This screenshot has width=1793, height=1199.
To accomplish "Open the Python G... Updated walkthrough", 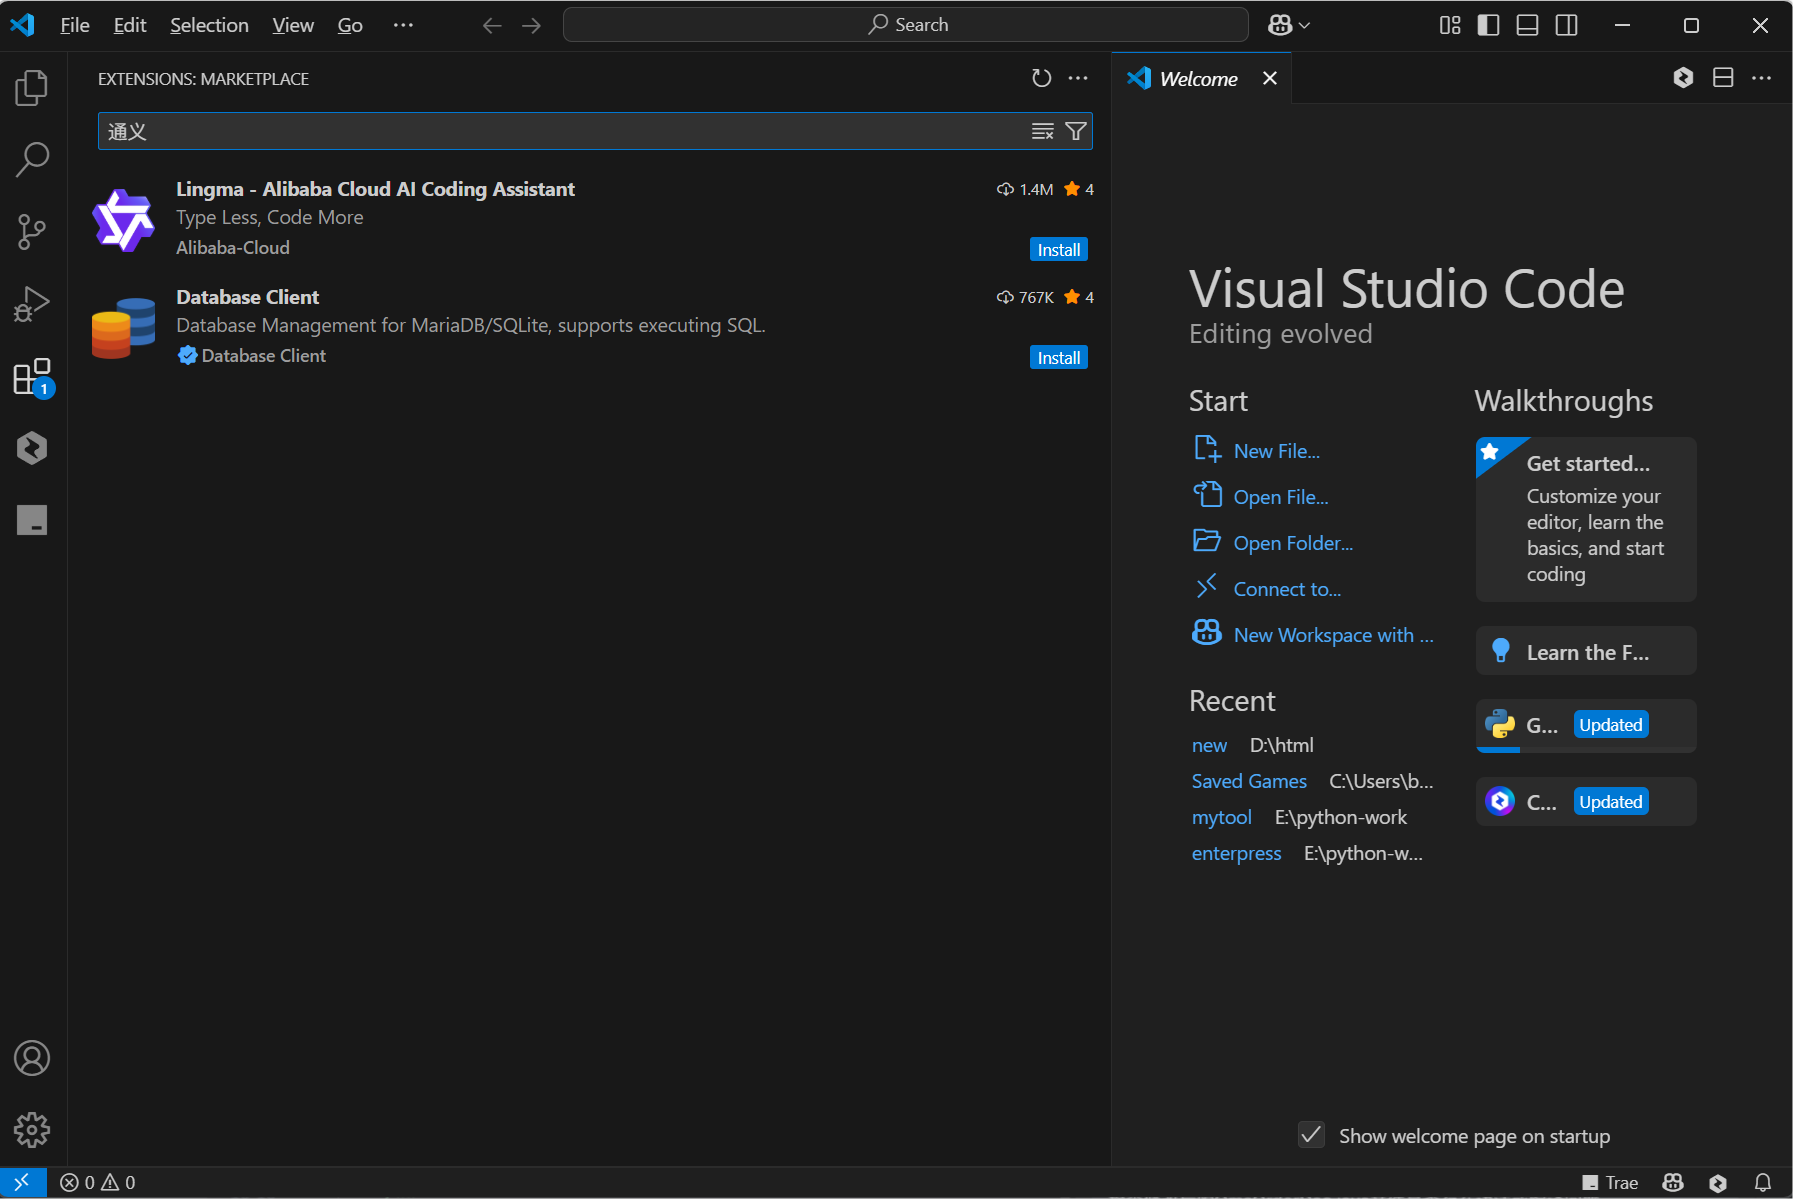I will pos(1586,725).
